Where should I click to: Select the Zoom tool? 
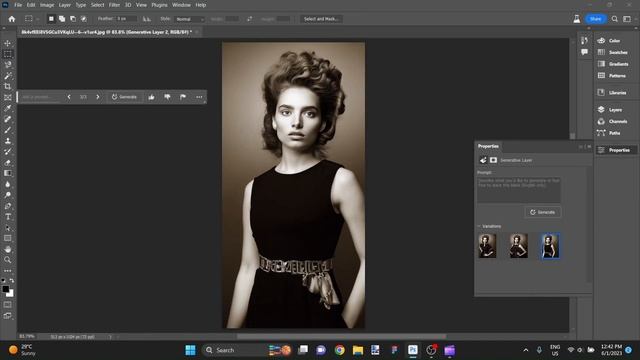pyautogui.click(x=8, y=260)
